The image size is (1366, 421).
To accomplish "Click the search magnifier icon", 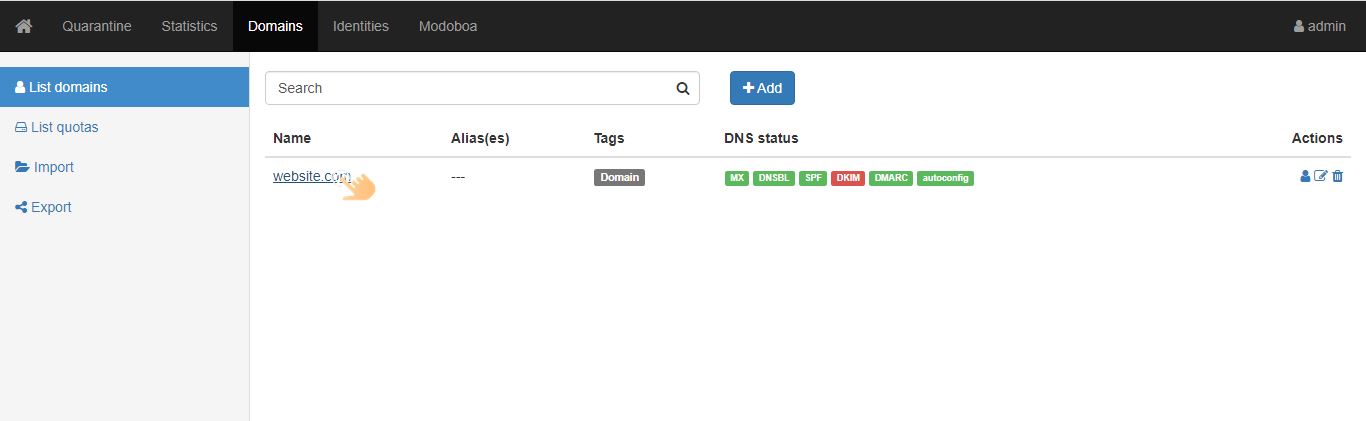I will (683, 88).
